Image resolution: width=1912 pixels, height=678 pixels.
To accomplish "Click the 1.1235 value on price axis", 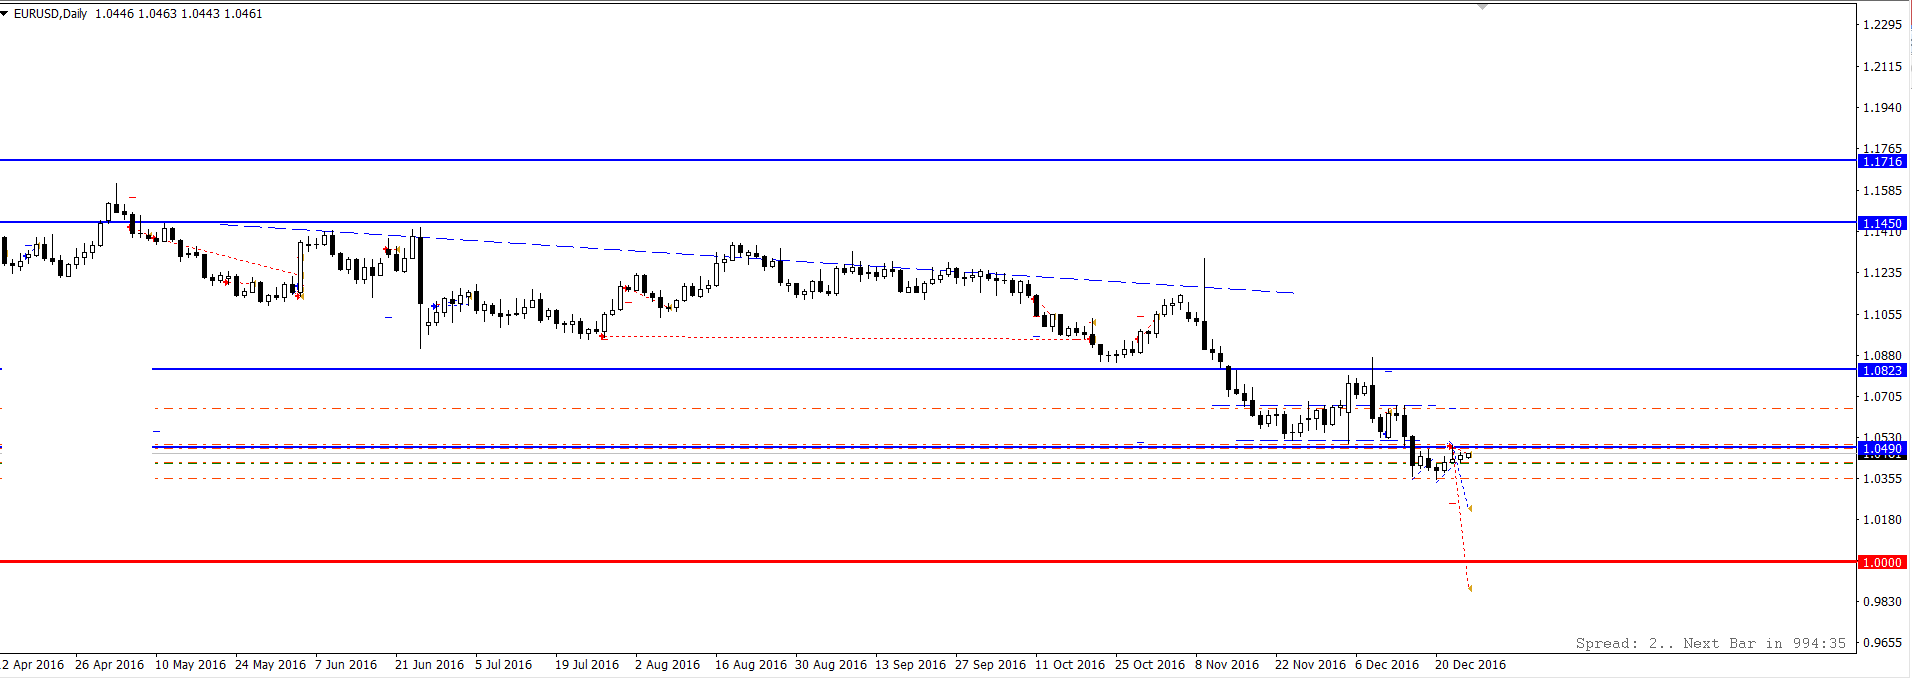I will [x=1883, y=273].
